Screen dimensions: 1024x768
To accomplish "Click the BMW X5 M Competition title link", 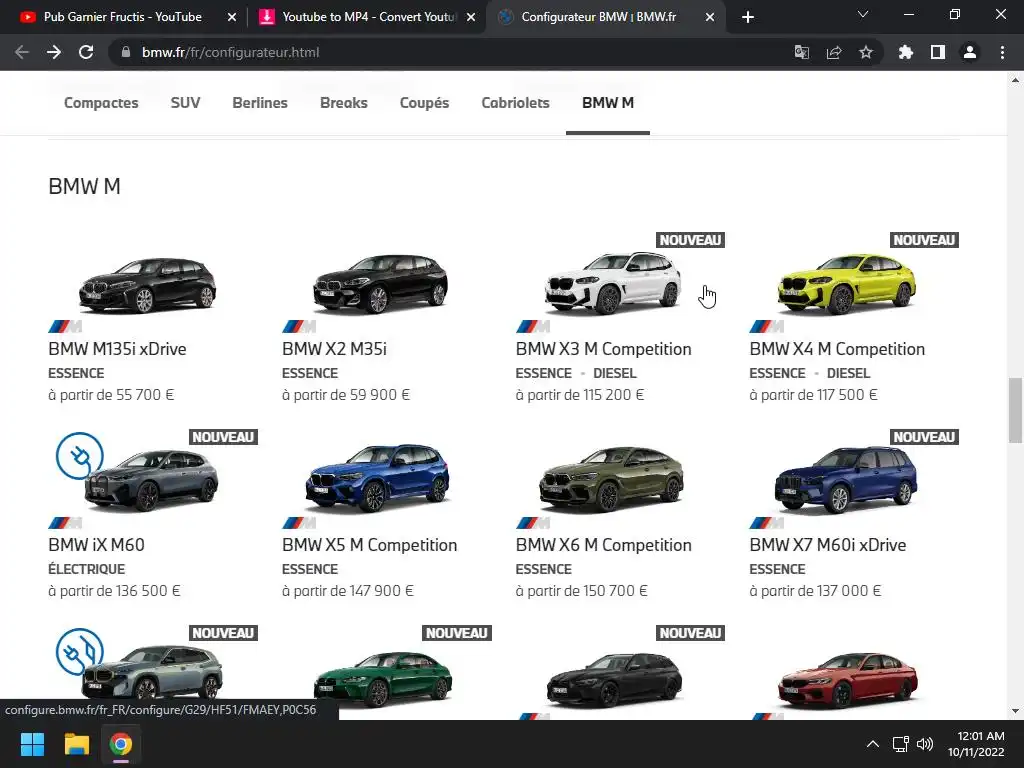I will coord(370,545).
